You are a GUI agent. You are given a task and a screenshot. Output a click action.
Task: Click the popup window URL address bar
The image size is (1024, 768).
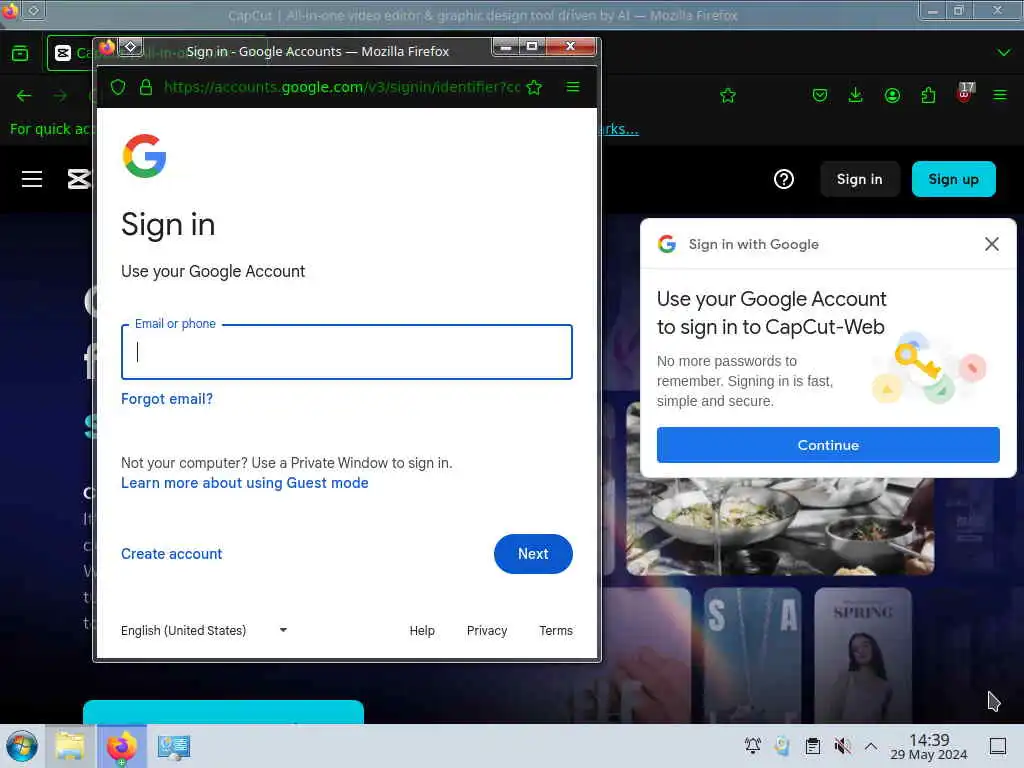[342, 87]
